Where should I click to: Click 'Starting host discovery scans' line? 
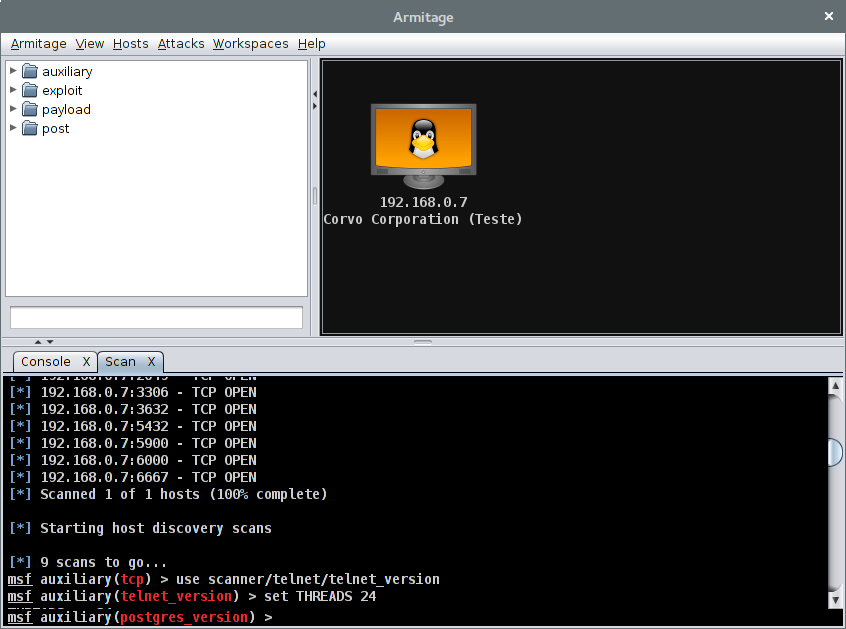[x=140, y=528]
